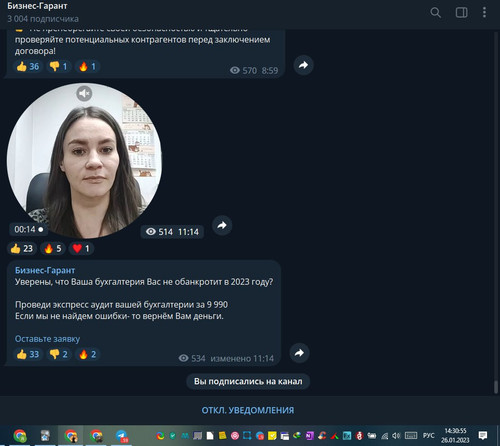500x446 pixels.
Task: Click the Вы подписались на канал notice
Action: (248, 381)
